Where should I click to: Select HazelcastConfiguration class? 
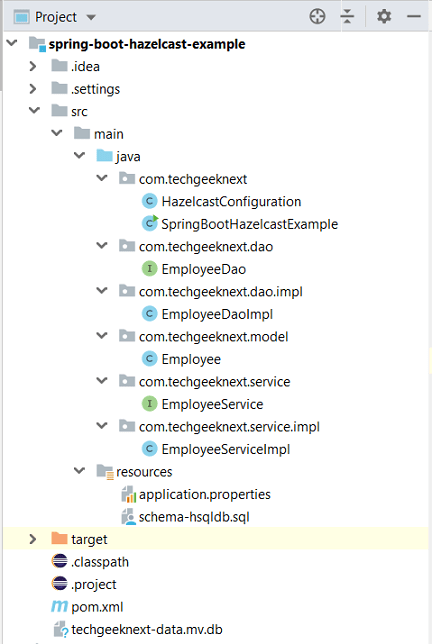(231, 201)
